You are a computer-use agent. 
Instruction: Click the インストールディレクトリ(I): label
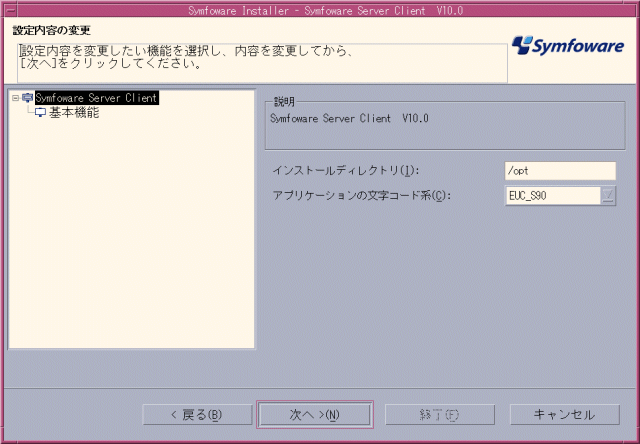point(346,171)
